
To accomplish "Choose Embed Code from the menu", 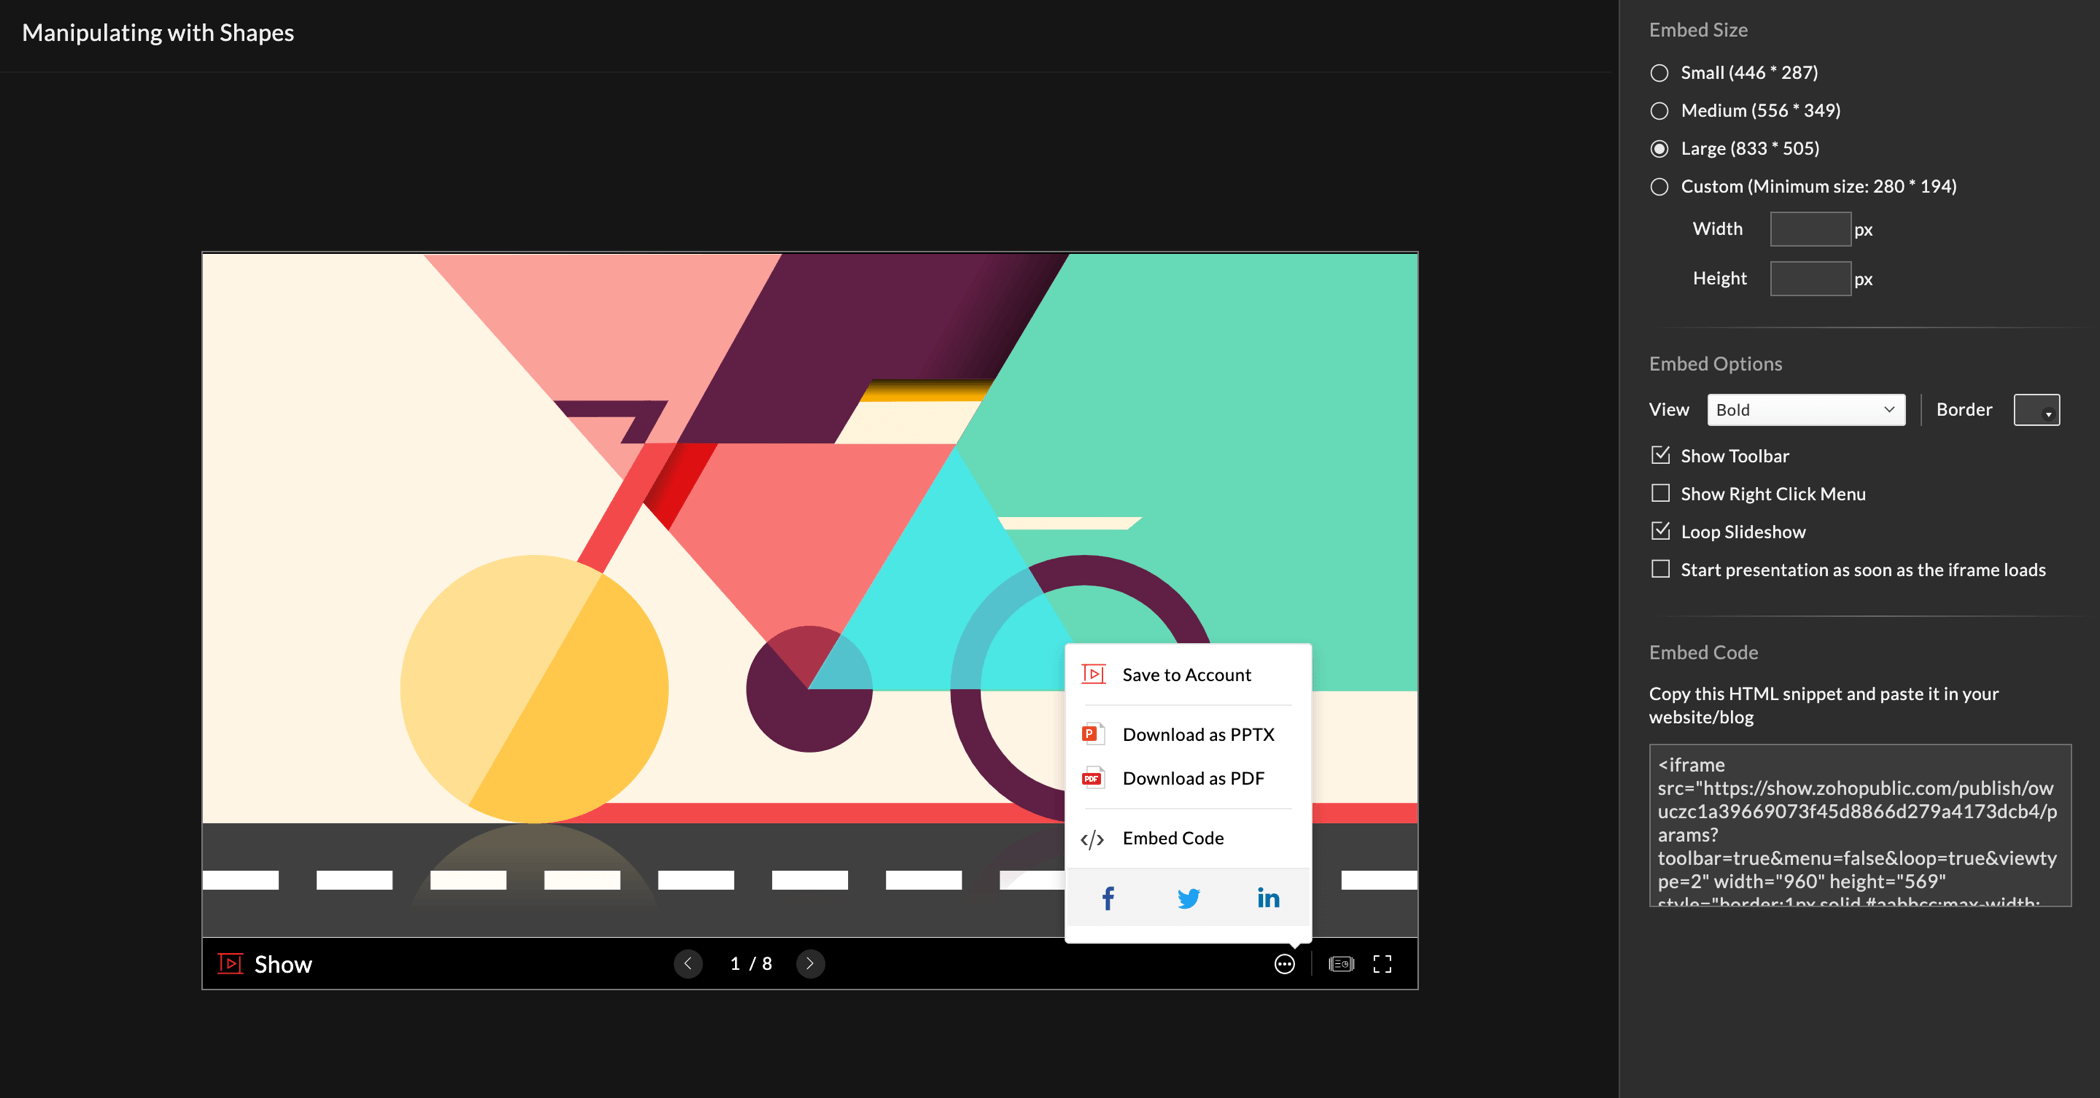I will (1174, 838).
